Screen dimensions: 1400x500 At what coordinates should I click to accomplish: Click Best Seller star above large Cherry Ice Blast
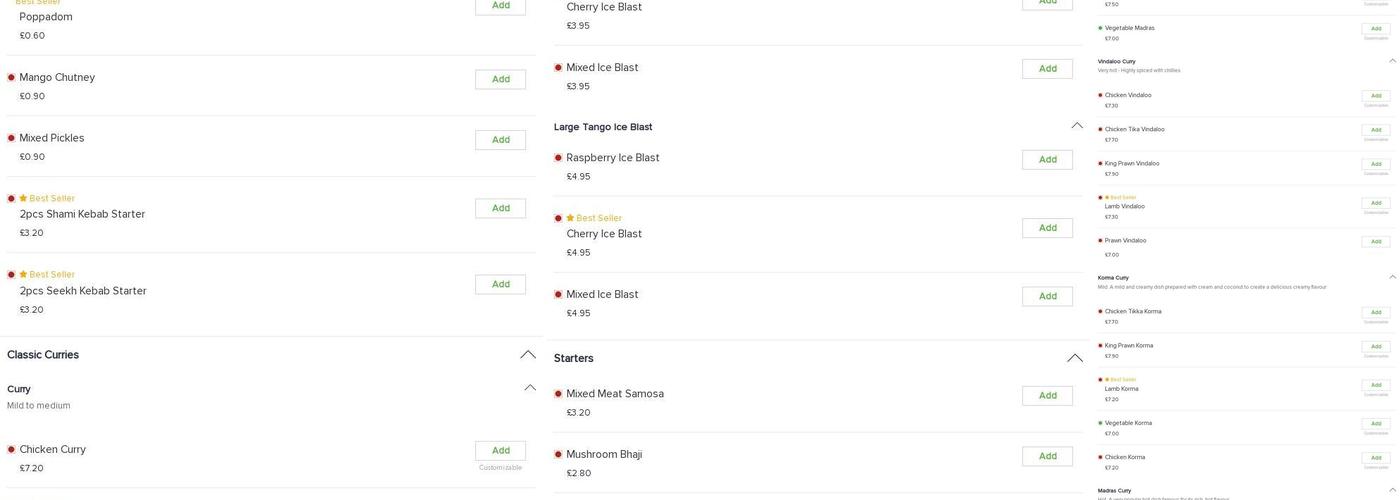[x=570, y=218]
